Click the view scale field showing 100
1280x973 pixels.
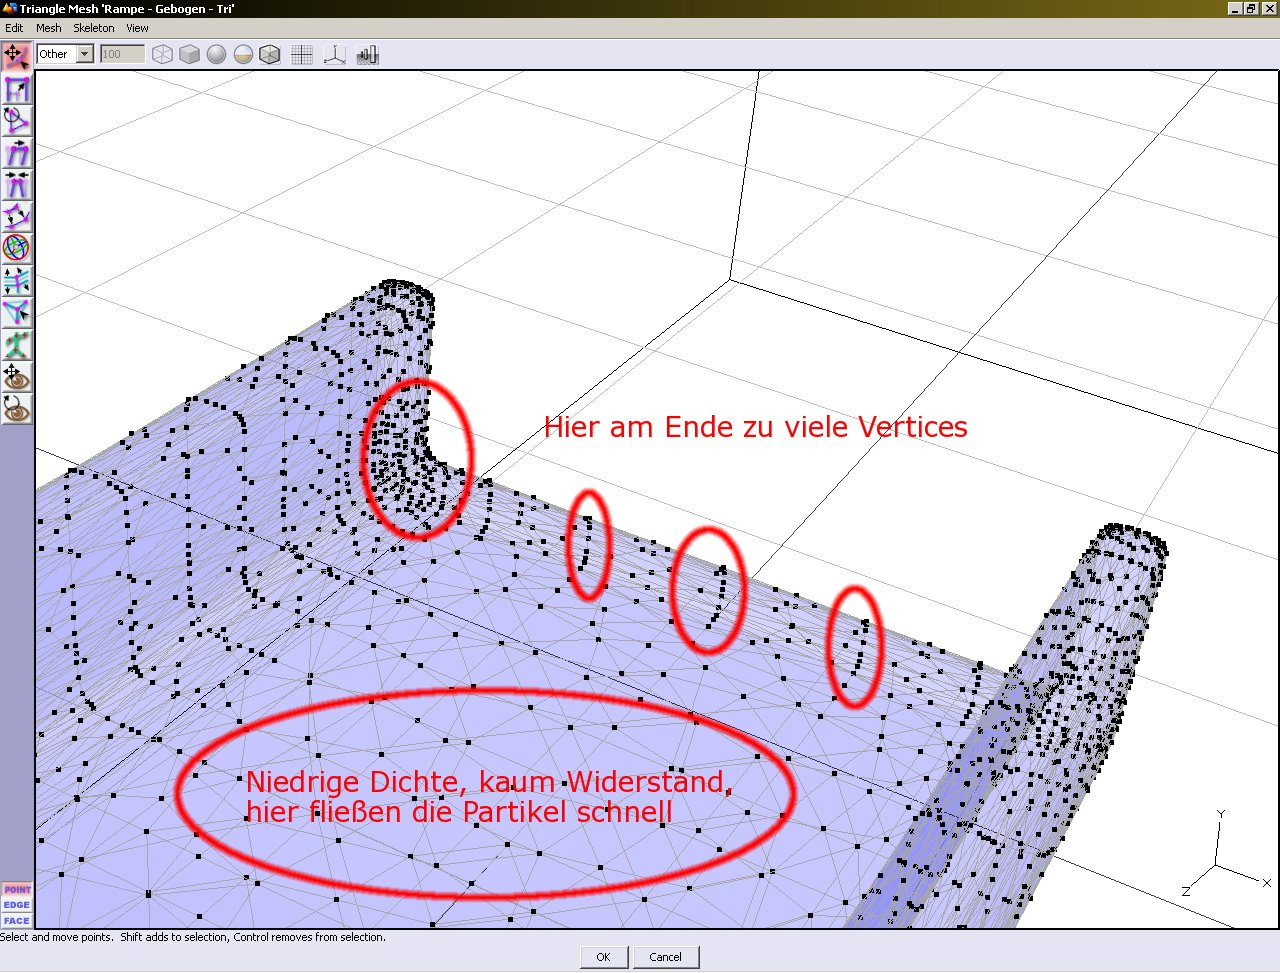click(122, 54)
